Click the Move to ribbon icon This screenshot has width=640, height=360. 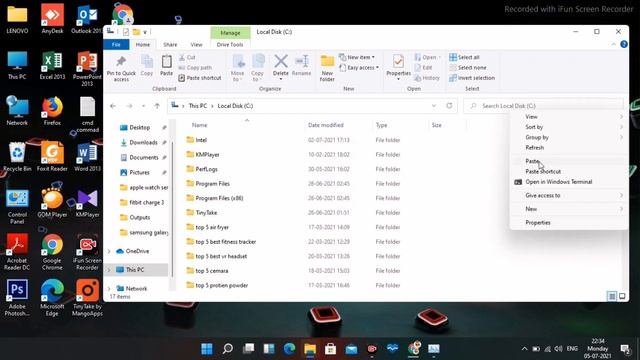(238, 62)
